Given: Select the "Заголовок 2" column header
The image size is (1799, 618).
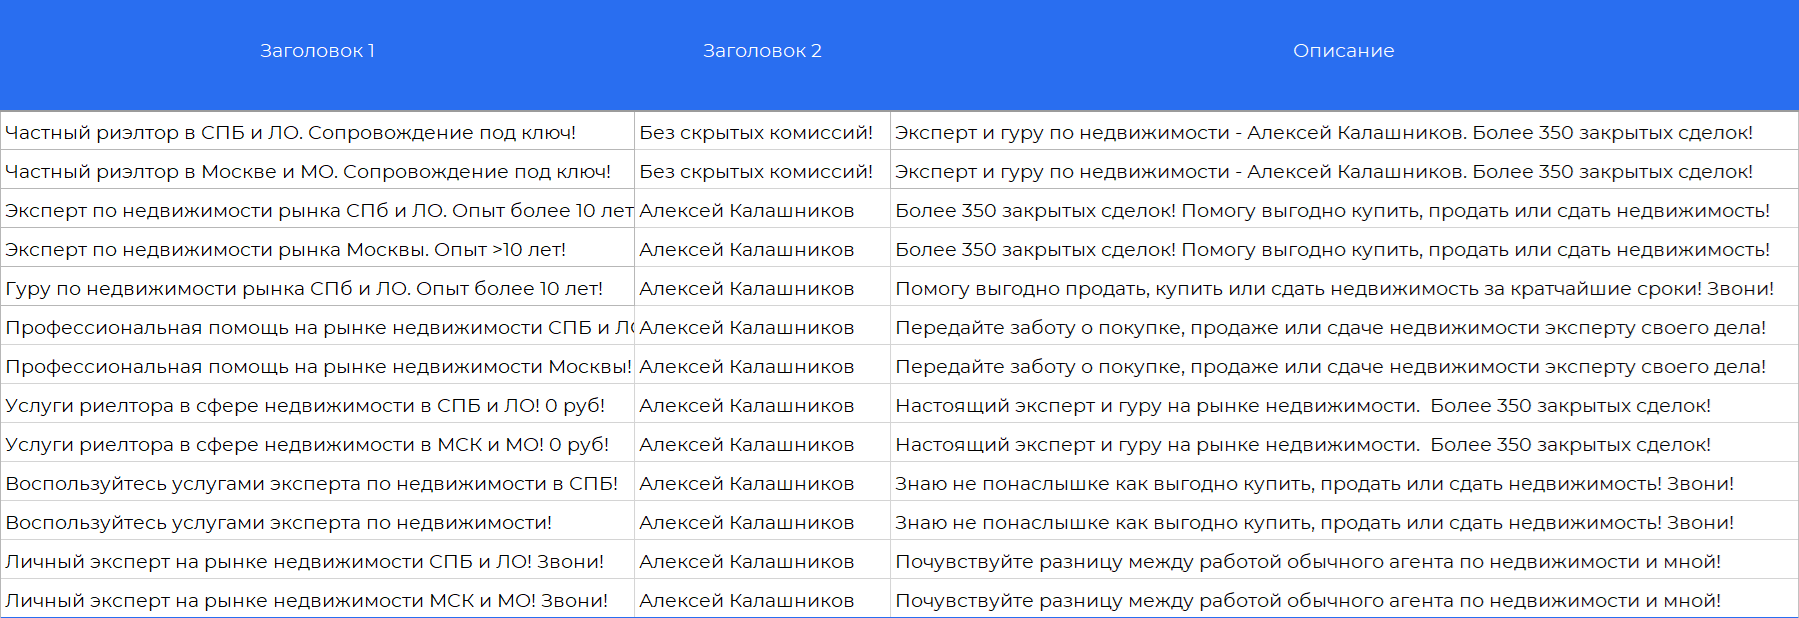Looking at the screenshot, I should 762,51.
